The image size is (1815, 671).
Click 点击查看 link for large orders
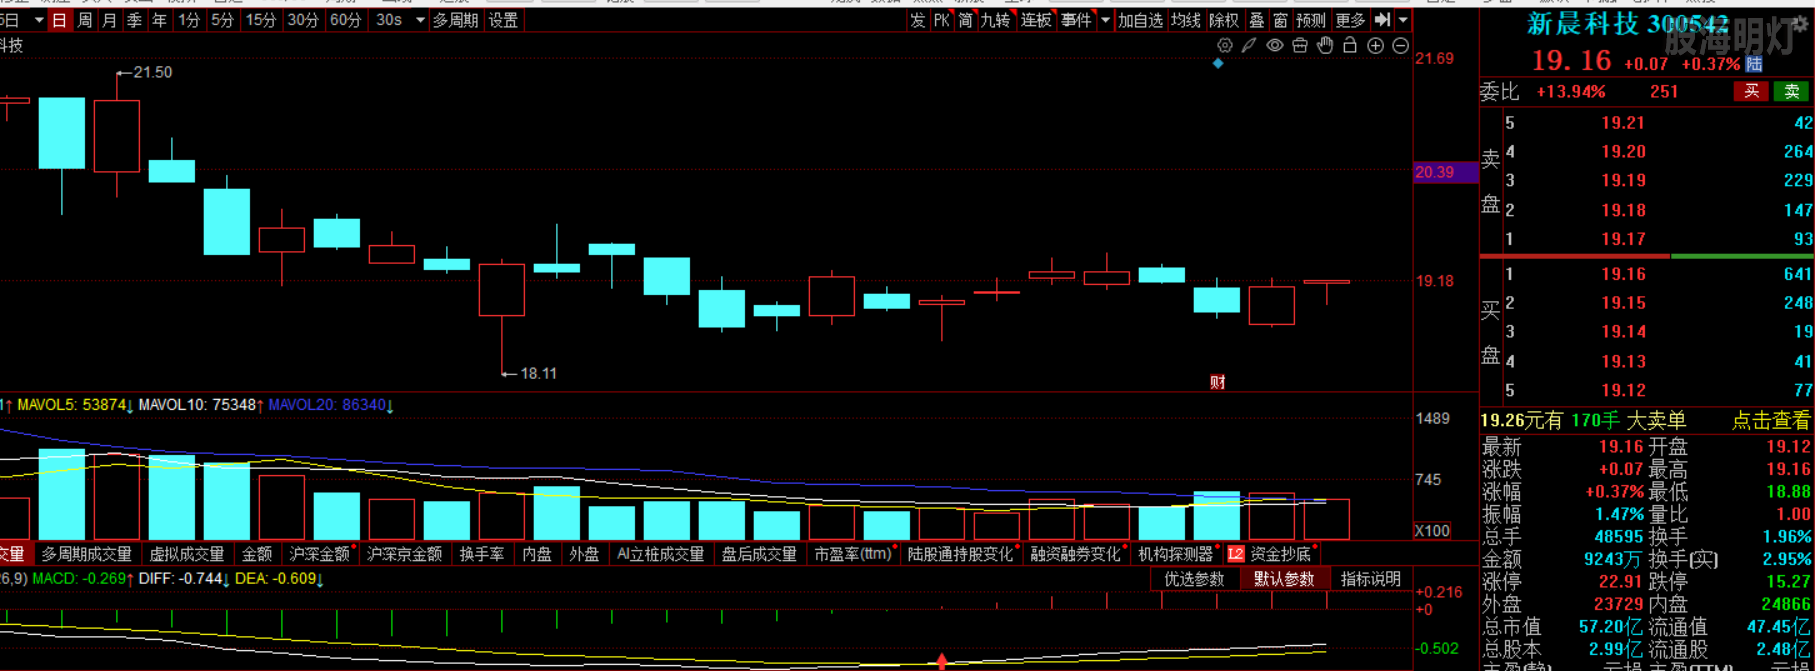(1771, 421)
